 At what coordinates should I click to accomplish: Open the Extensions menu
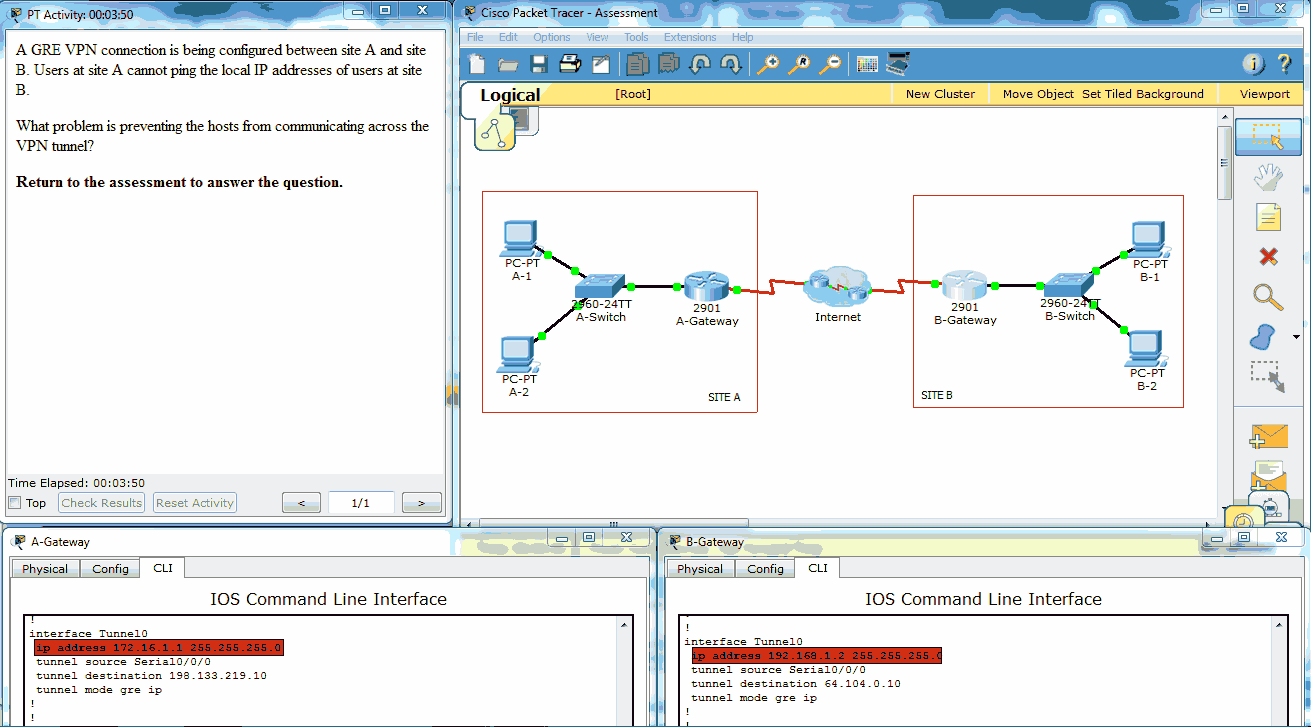[x=690, y=37]
